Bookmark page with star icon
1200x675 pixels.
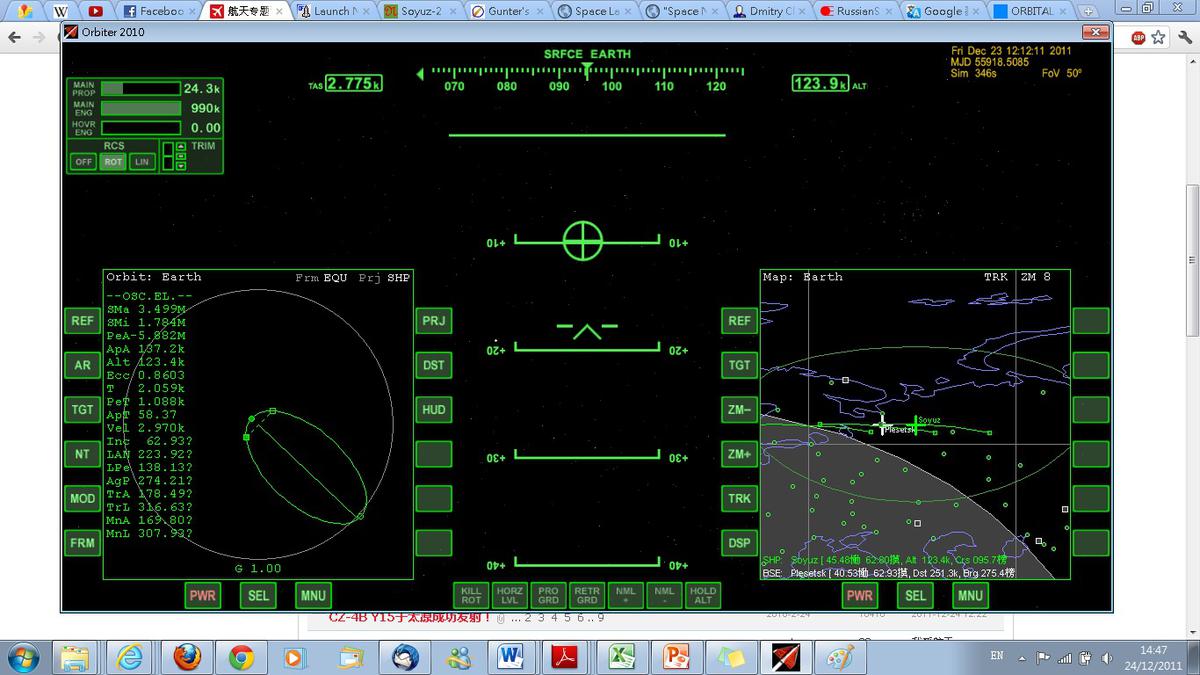pos(1158,37)
